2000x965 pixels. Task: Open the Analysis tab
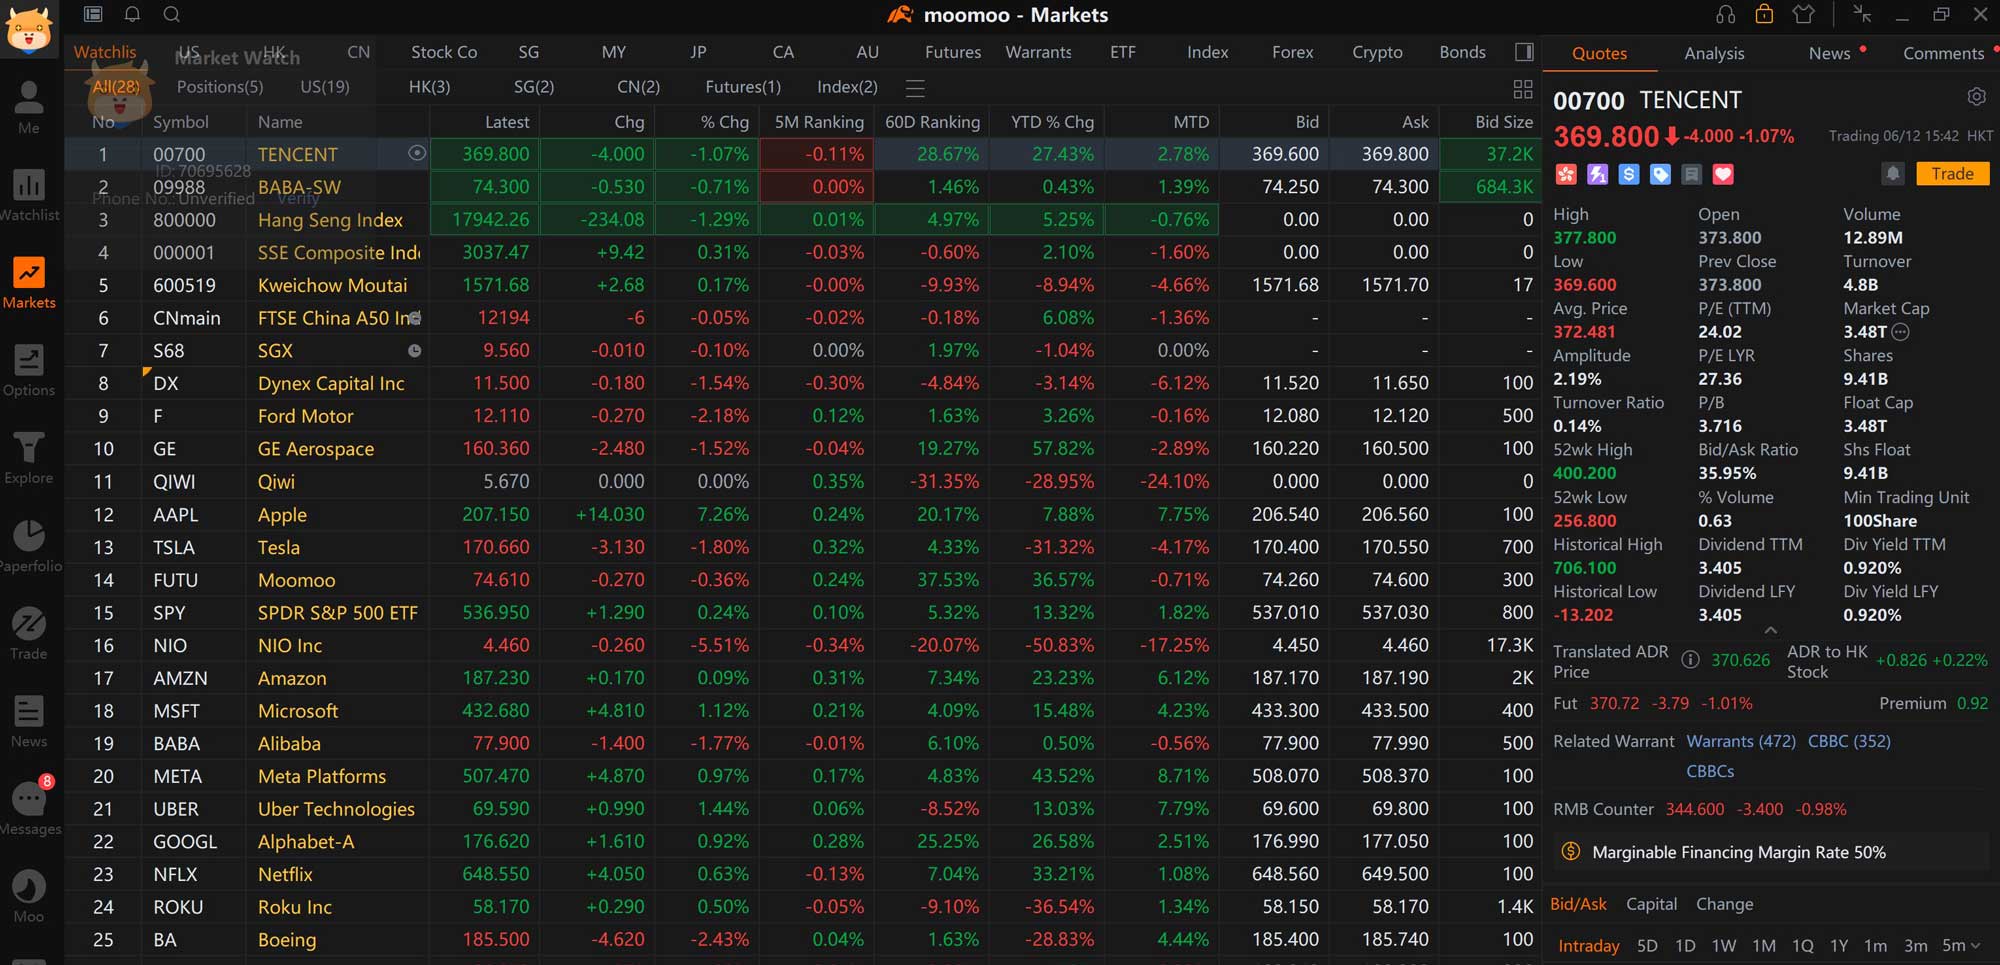pyautogui.click(x=1714, y=53)
